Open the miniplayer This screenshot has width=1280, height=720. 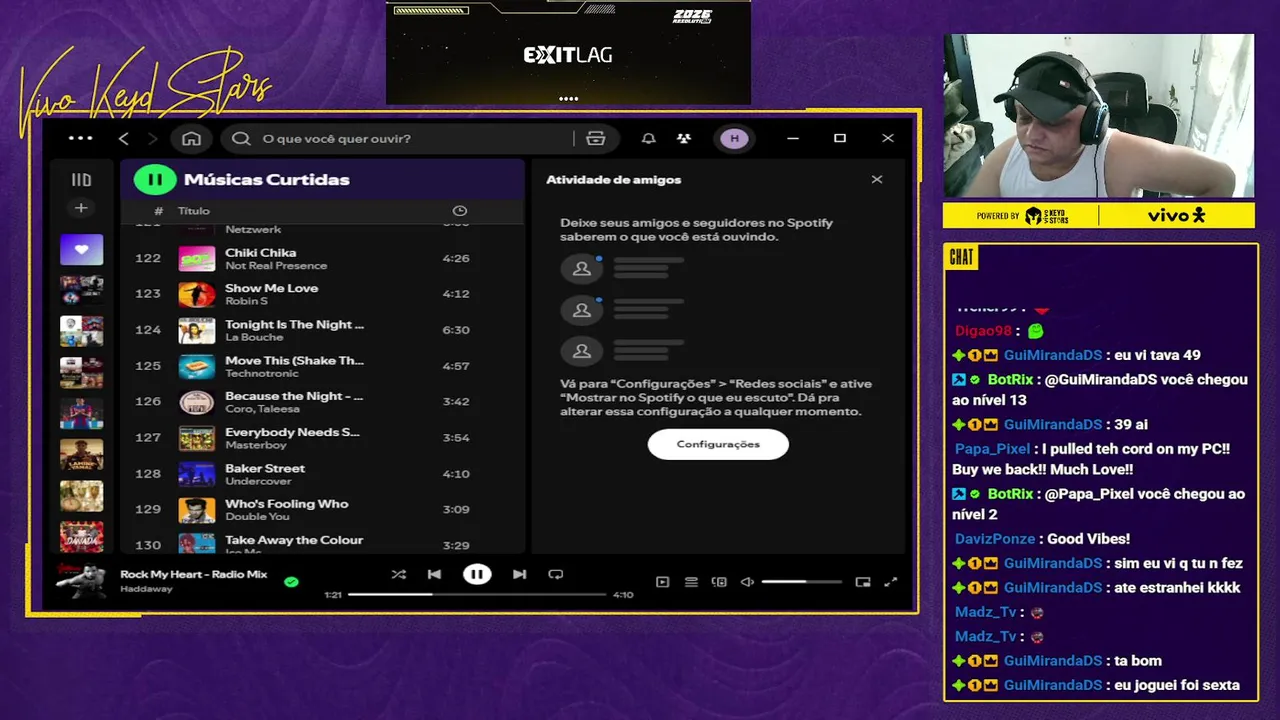click(863, 582)
